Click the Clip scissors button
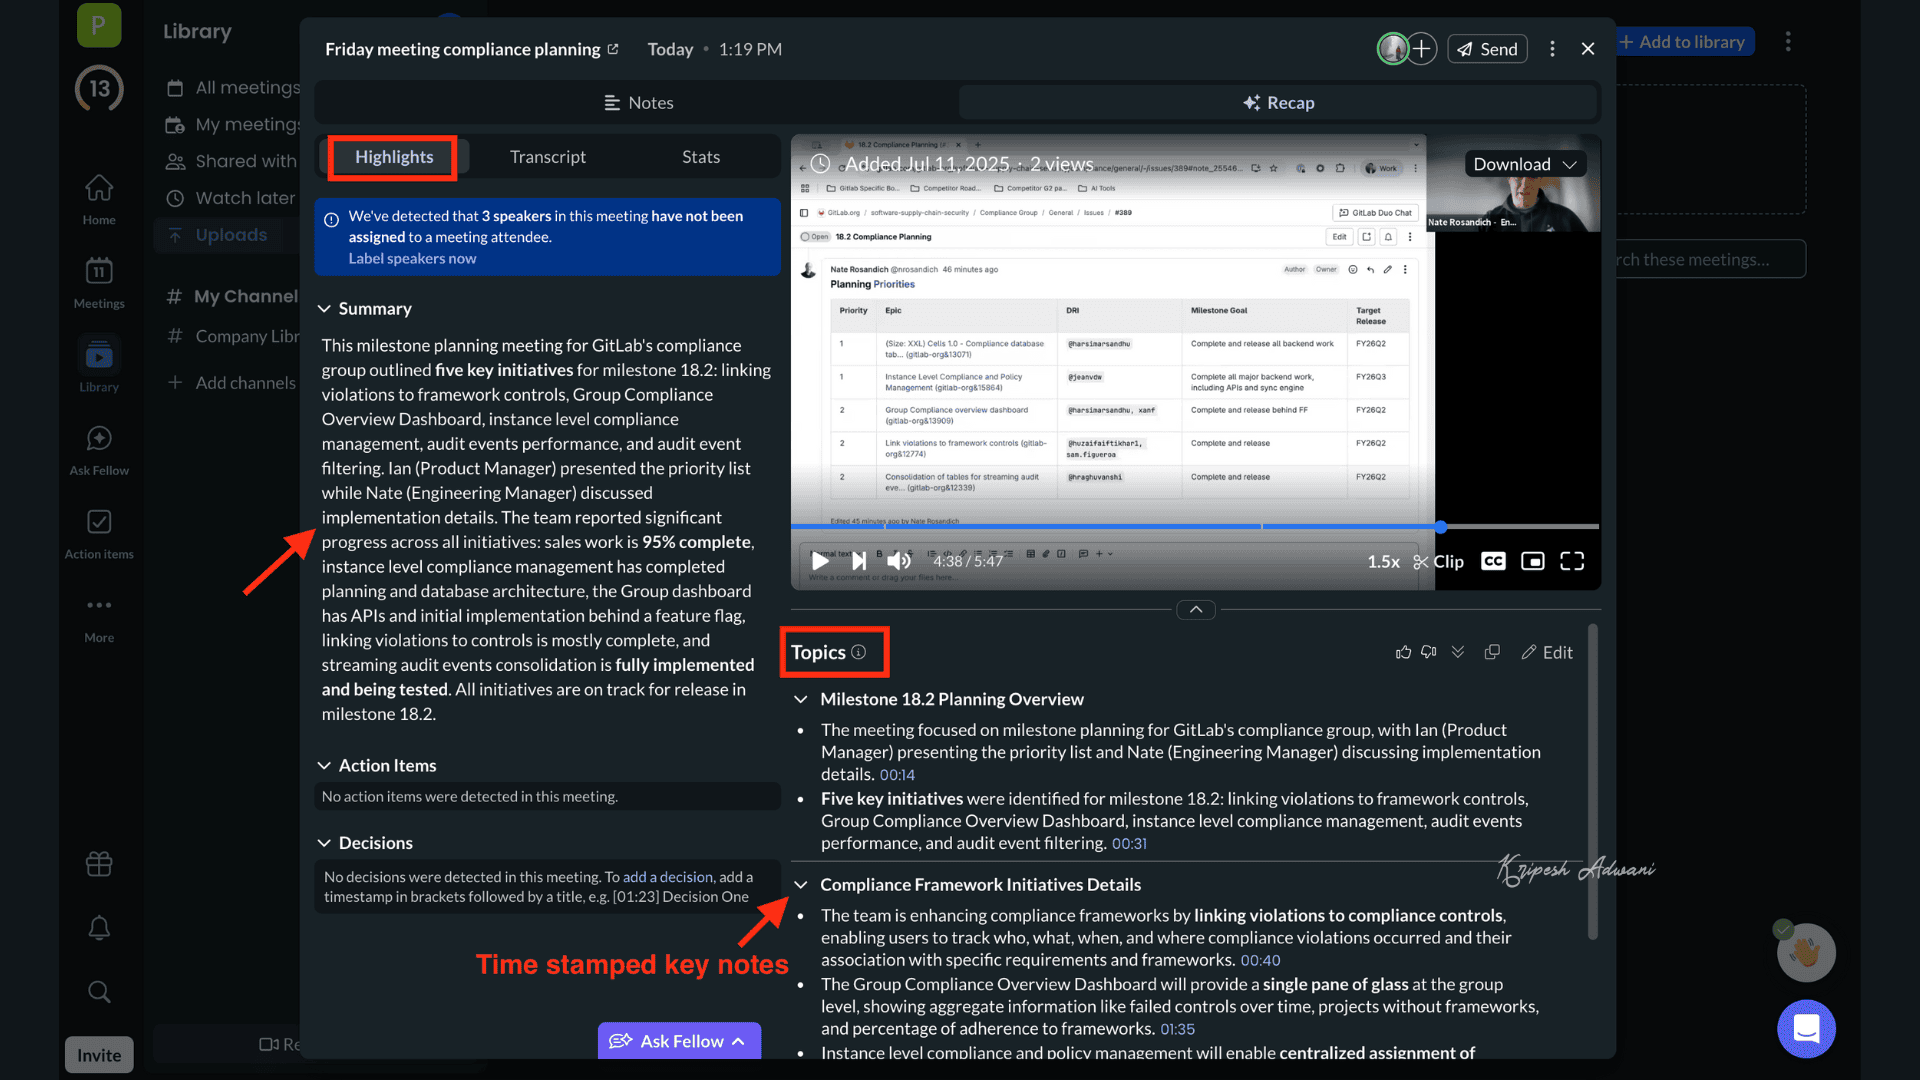 coord(1438,561)
